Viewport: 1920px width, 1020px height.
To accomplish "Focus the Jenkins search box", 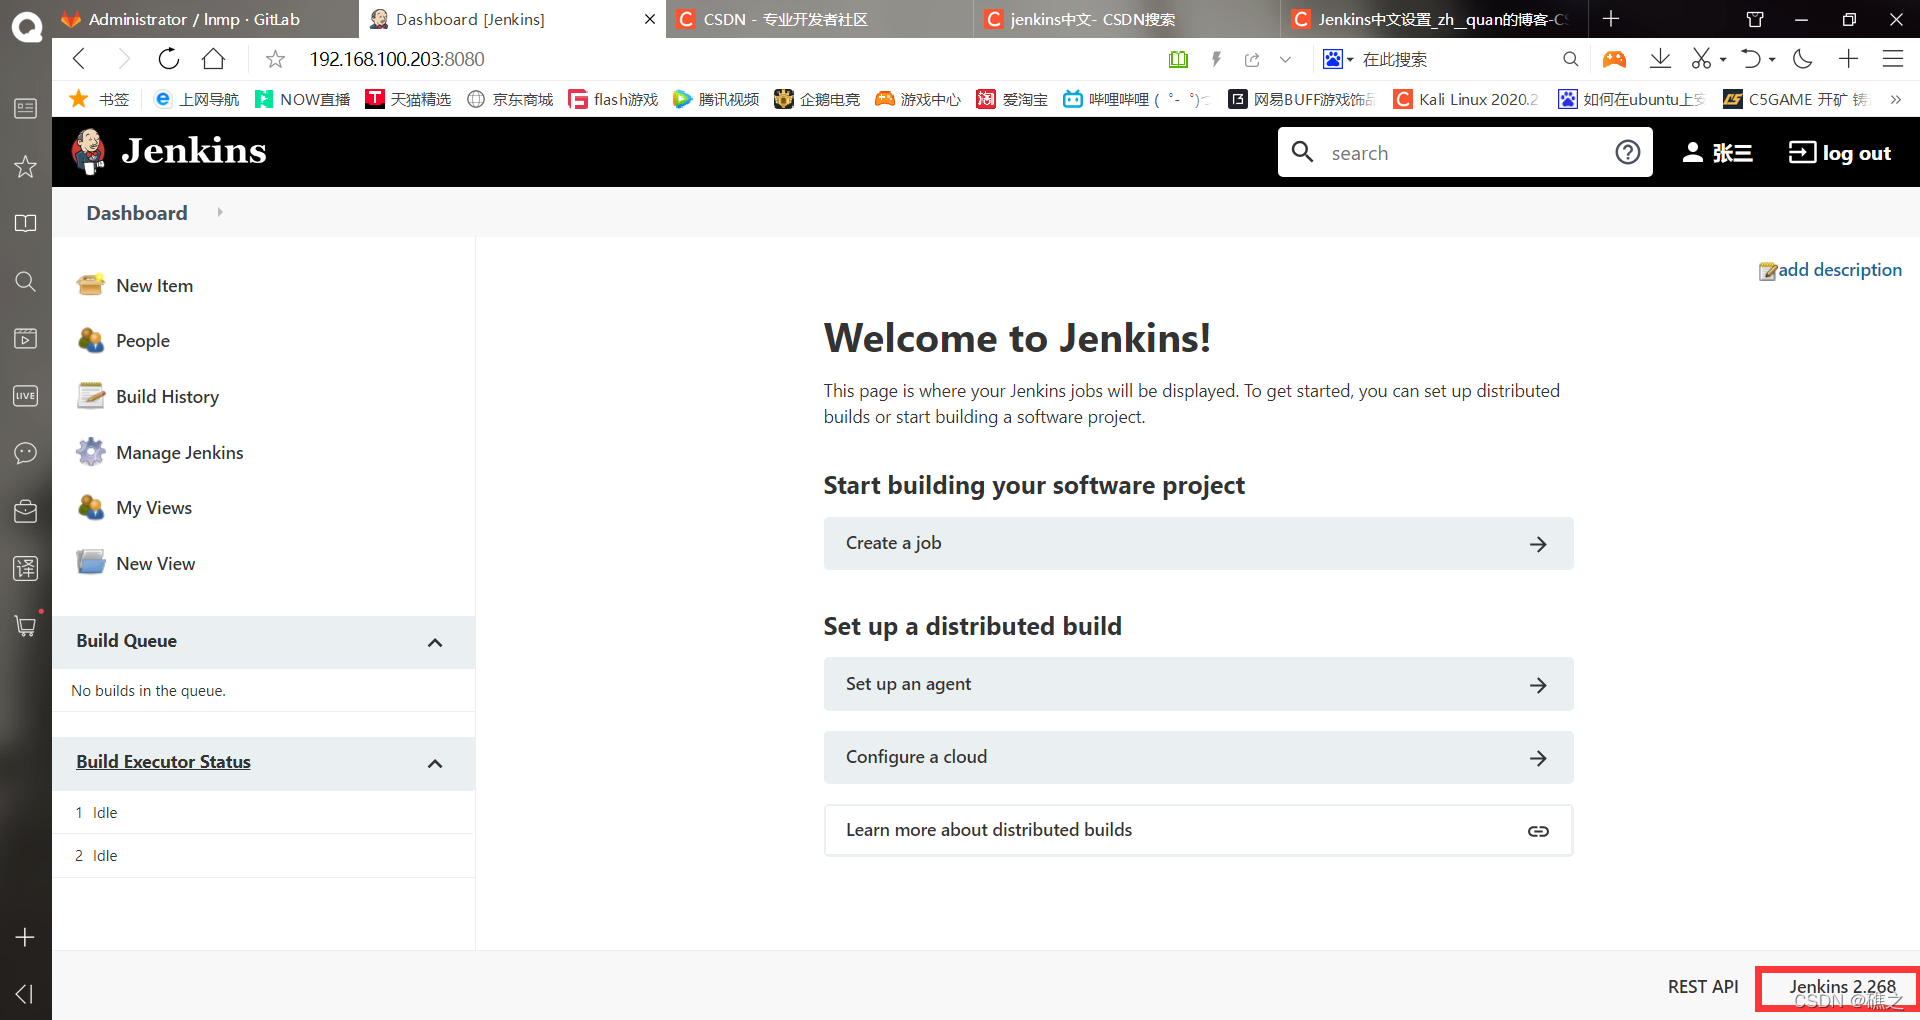I will (x=1465, y=152).
